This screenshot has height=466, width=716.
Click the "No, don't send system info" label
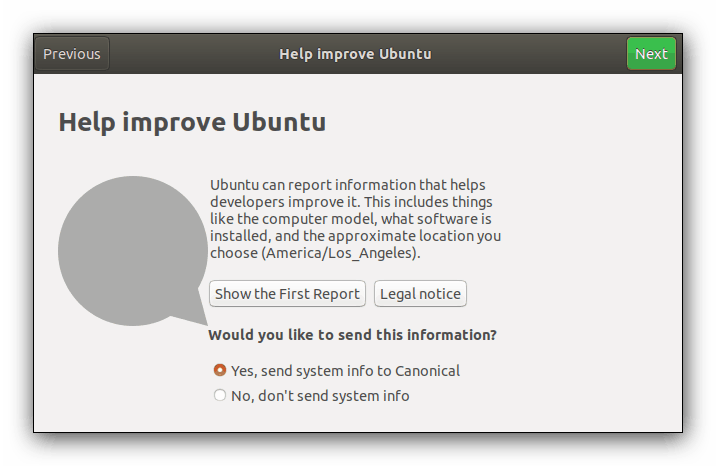coord(320,395)
